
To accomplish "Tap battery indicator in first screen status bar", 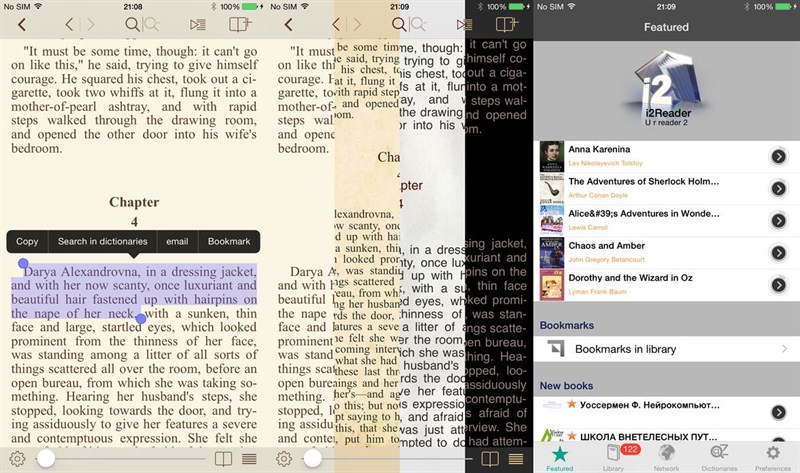I will (249, 7).
